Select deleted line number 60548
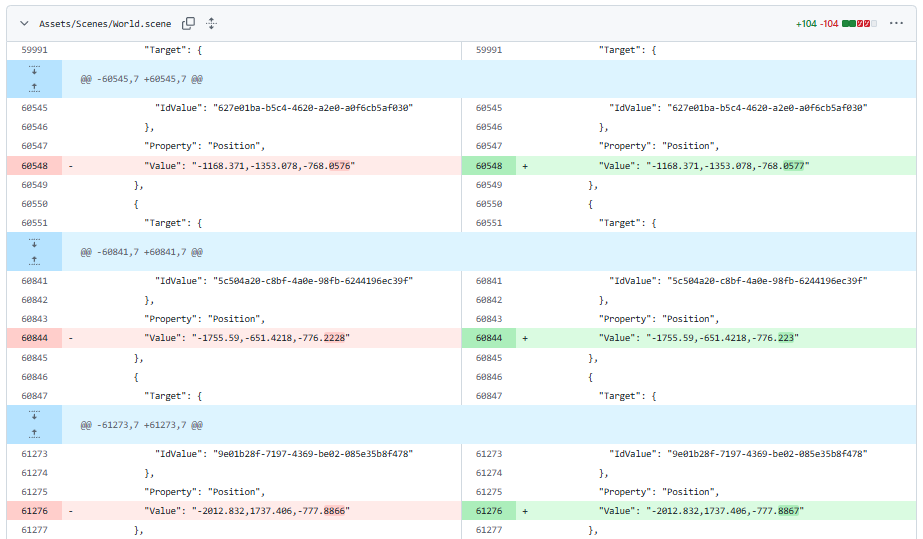Image resolution: width=923 pixels, height=539 pixels. [34, 166]
